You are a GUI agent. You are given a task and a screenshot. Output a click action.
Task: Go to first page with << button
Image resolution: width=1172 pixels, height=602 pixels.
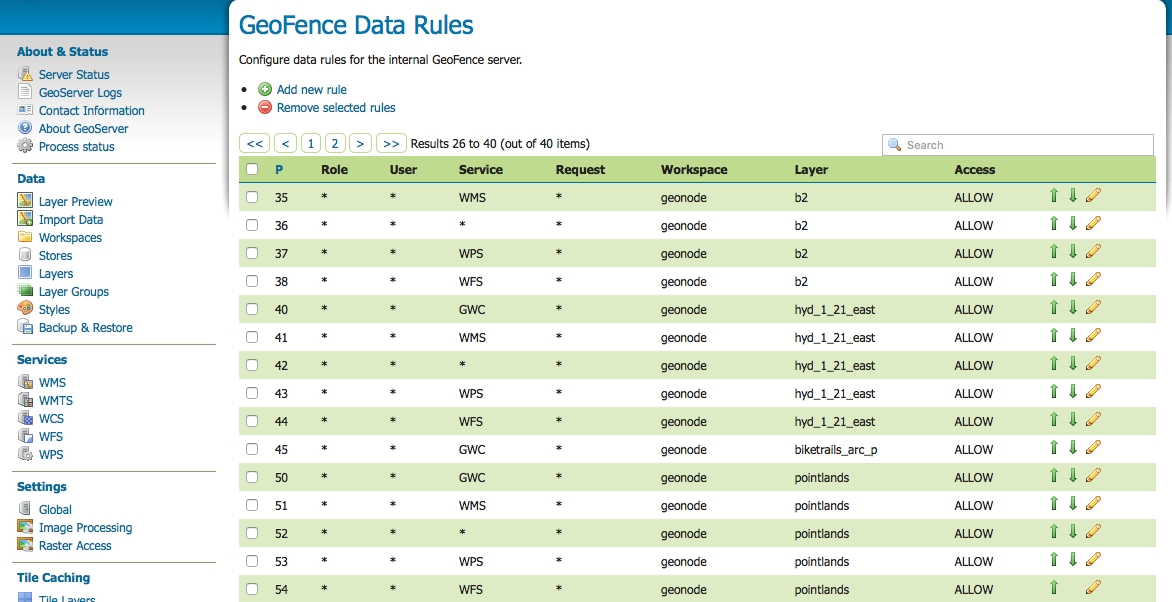[x=255, y=144]
